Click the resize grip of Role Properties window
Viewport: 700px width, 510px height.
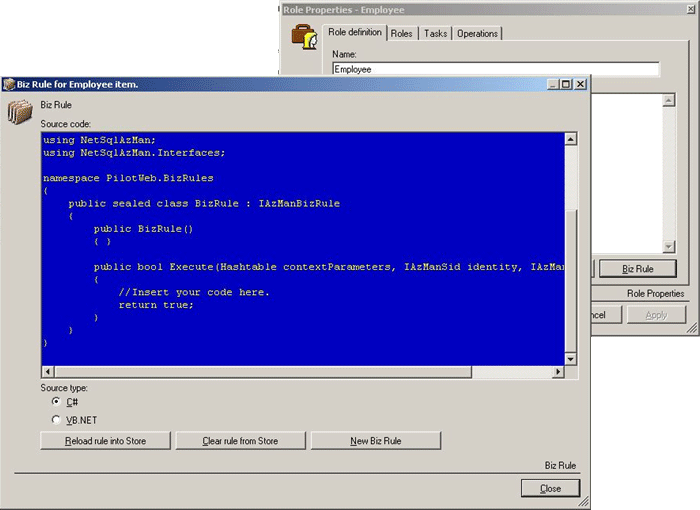point(692,328)
